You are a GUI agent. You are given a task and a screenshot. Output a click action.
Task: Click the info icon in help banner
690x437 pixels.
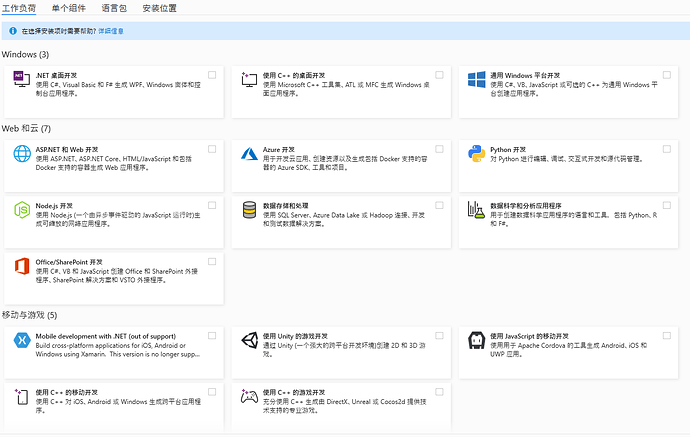point(13,31)
